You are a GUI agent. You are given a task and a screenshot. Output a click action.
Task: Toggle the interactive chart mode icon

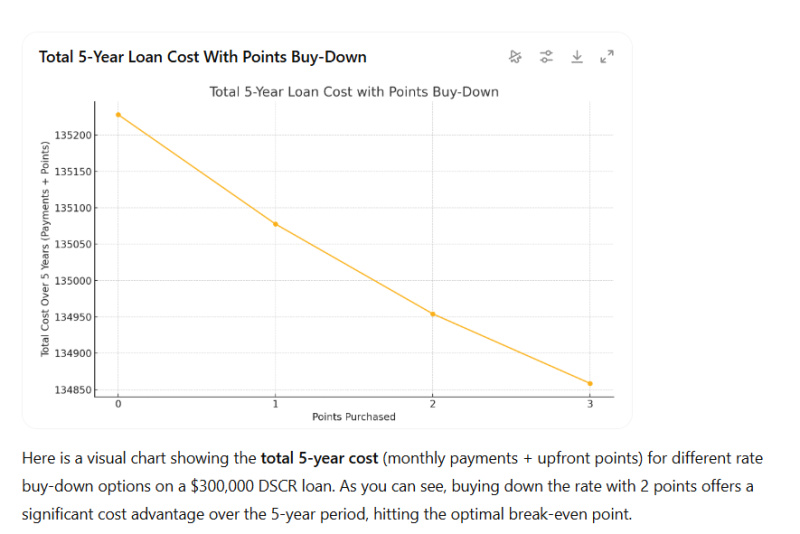pyautogui.click(x=516, y=57)
